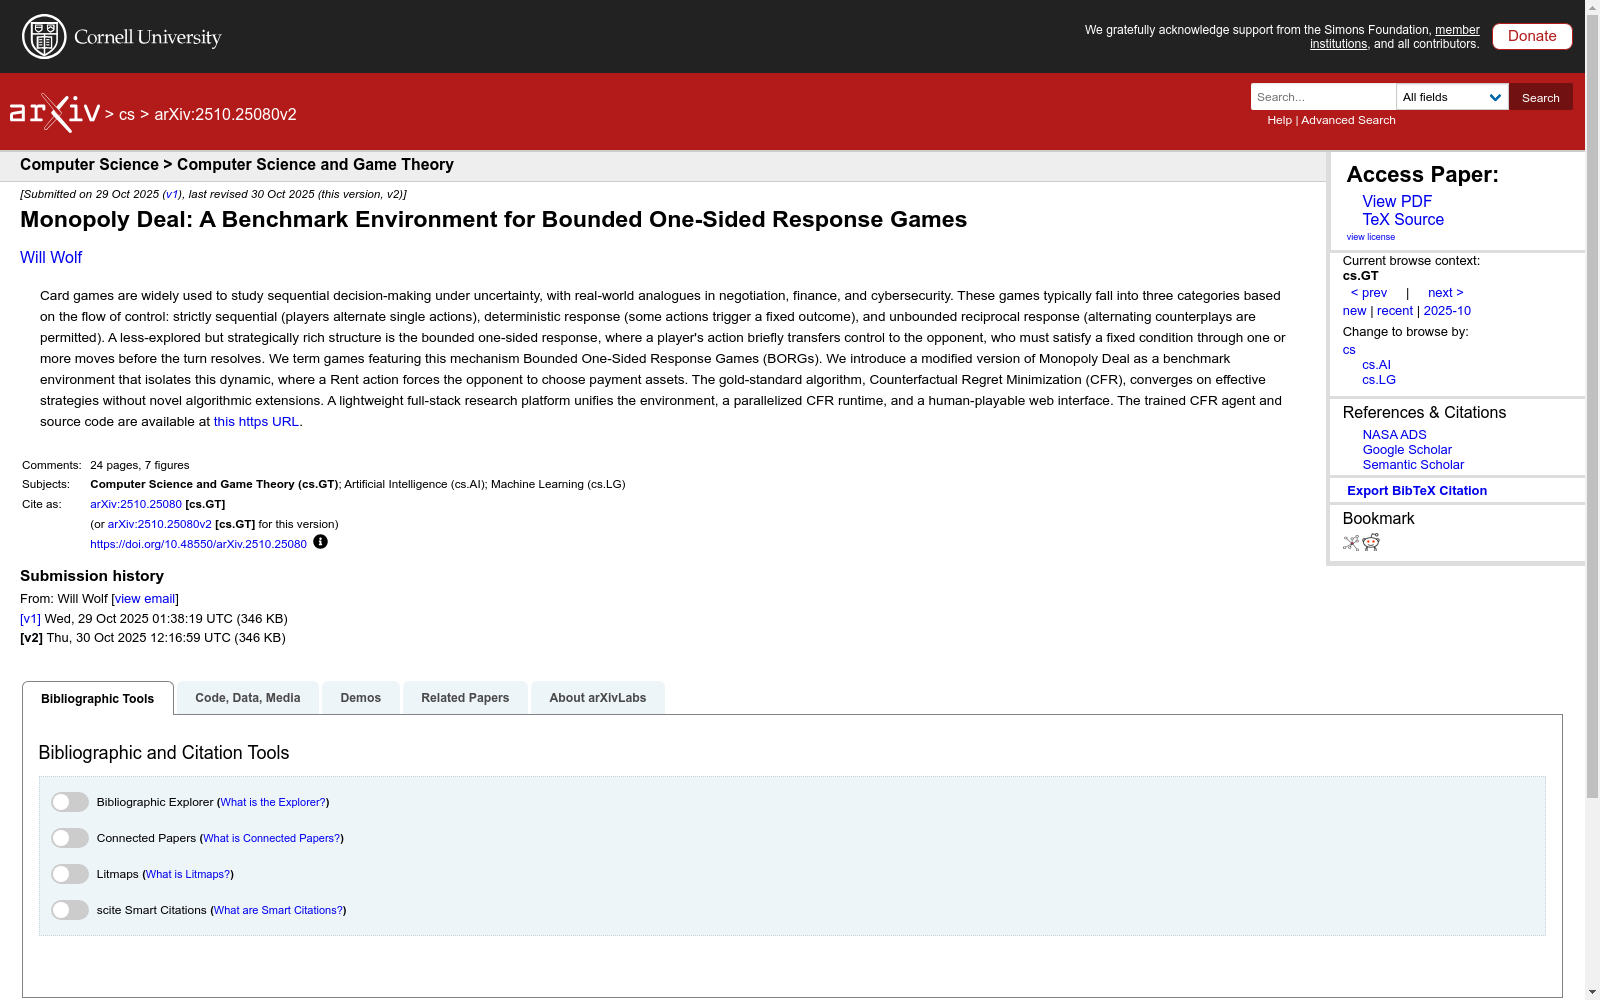Click cs breadcrumb link in header
Viewport: 1600px width, 1000px height.
127,115
